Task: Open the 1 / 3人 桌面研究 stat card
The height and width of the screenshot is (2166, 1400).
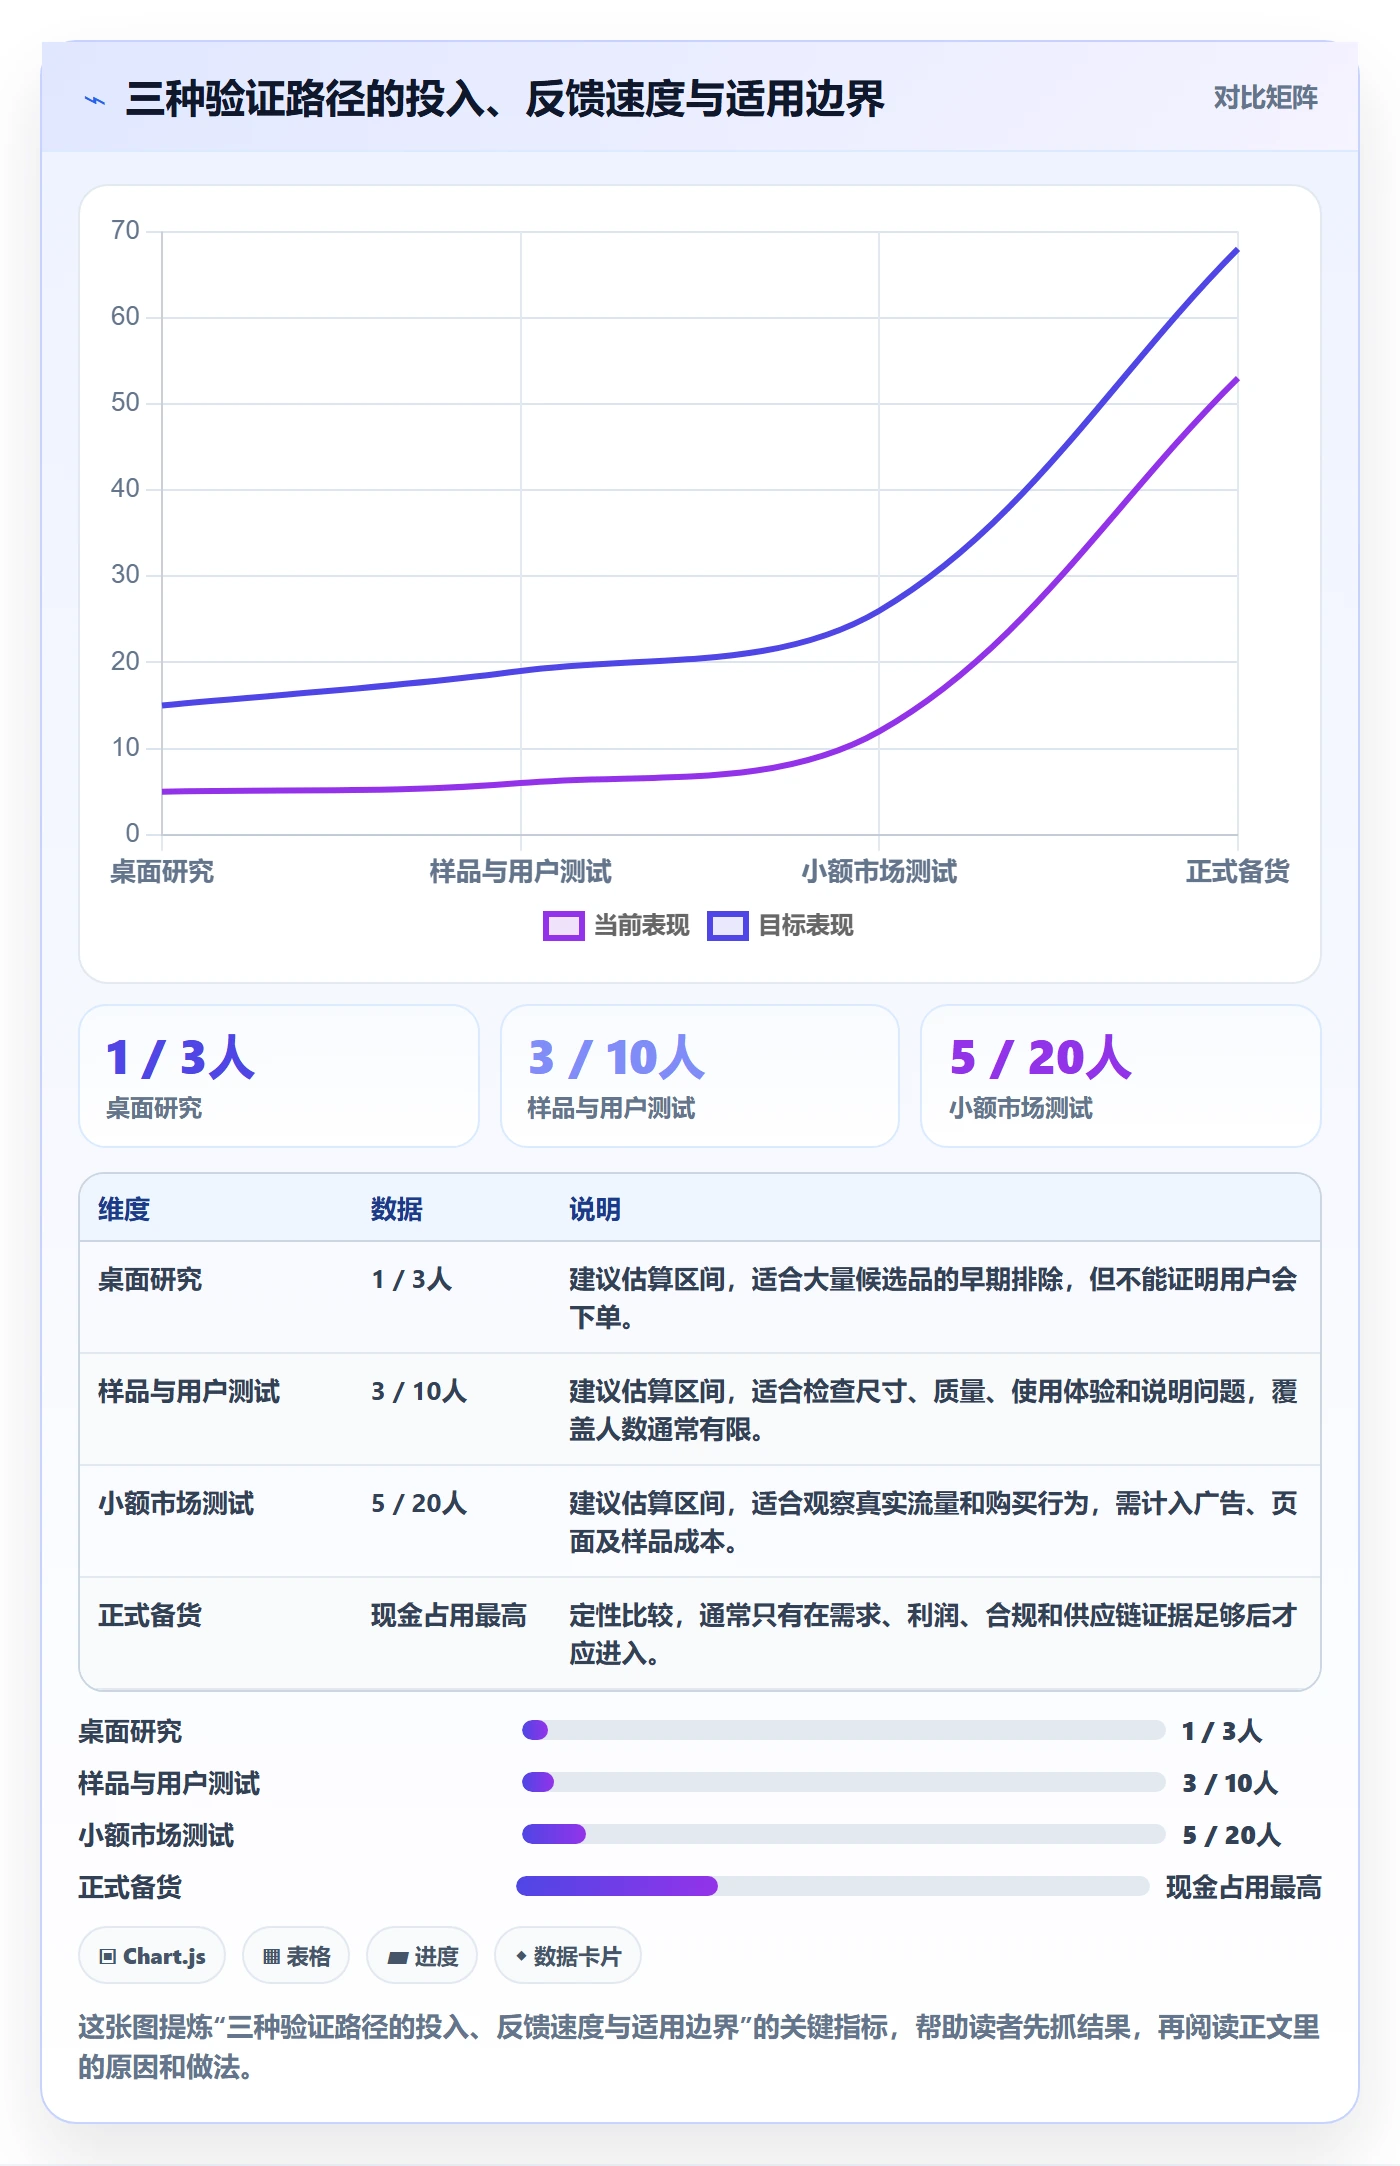Action: (279, 1076)
